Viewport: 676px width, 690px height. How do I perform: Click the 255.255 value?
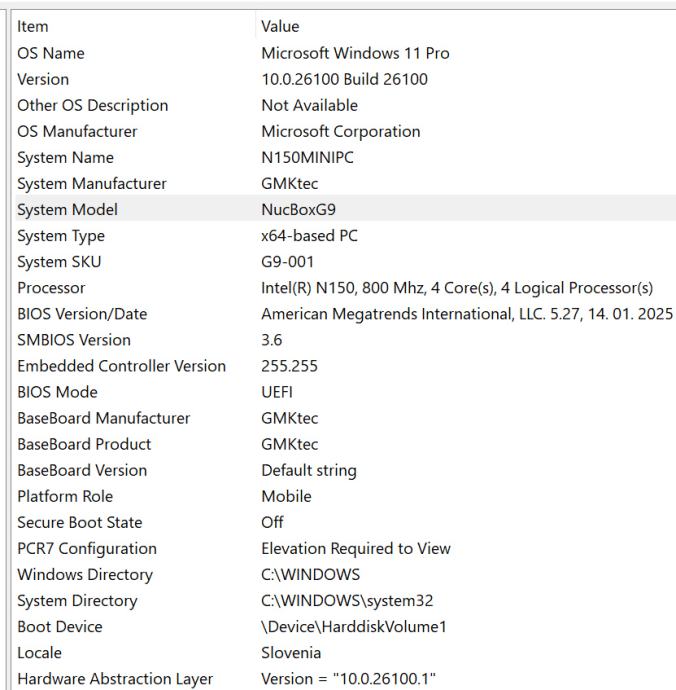point(290,366)
